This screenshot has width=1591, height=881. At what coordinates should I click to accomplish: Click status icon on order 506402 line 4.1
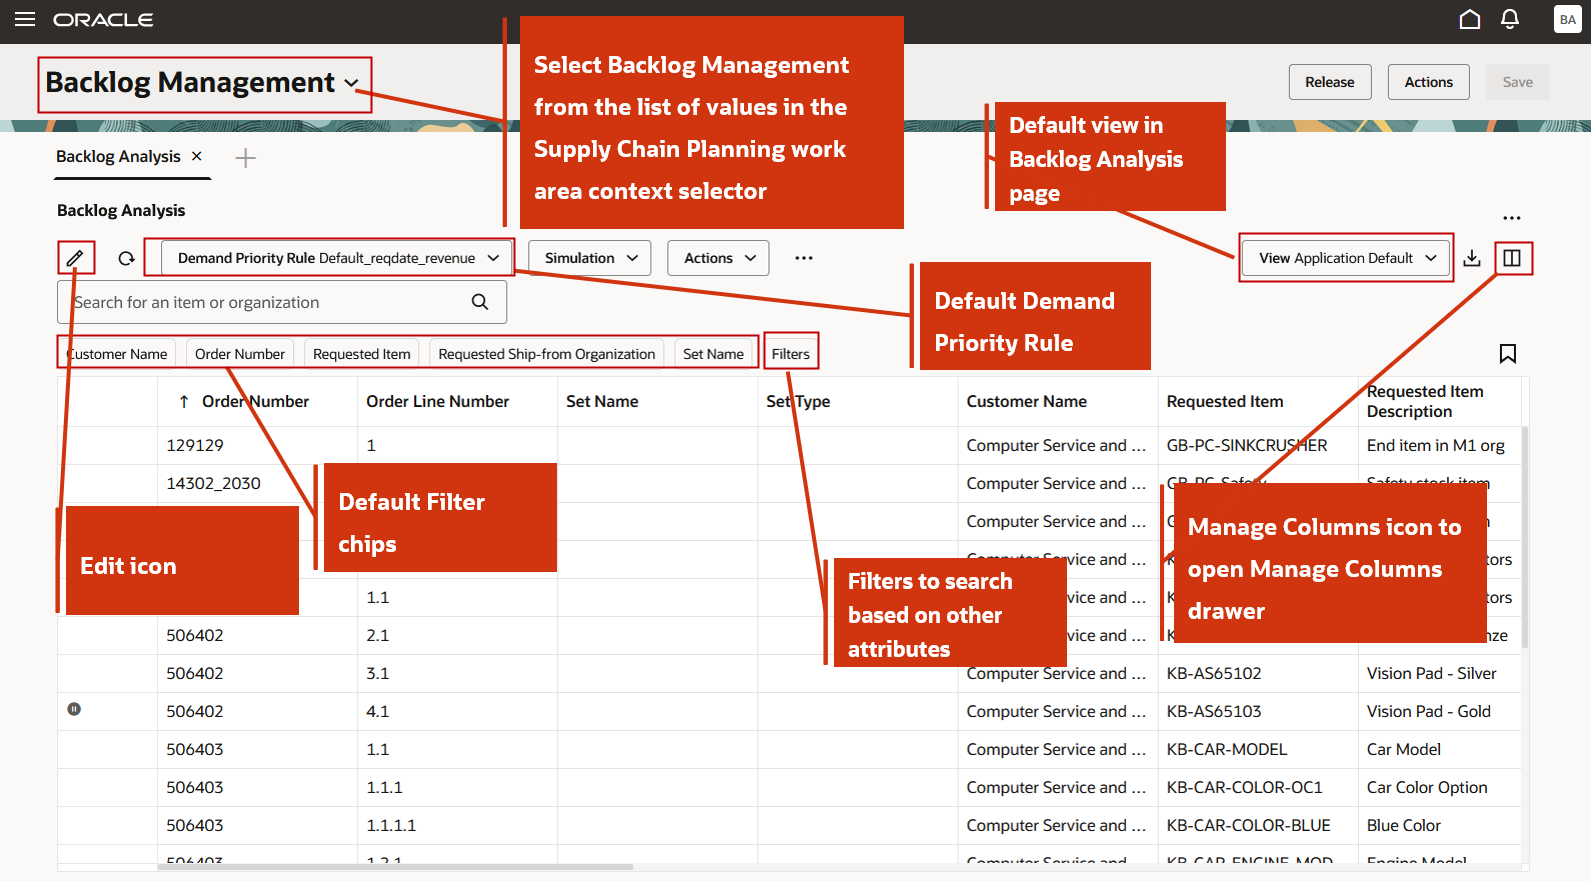pyautogui.click(x=74, y=709)
